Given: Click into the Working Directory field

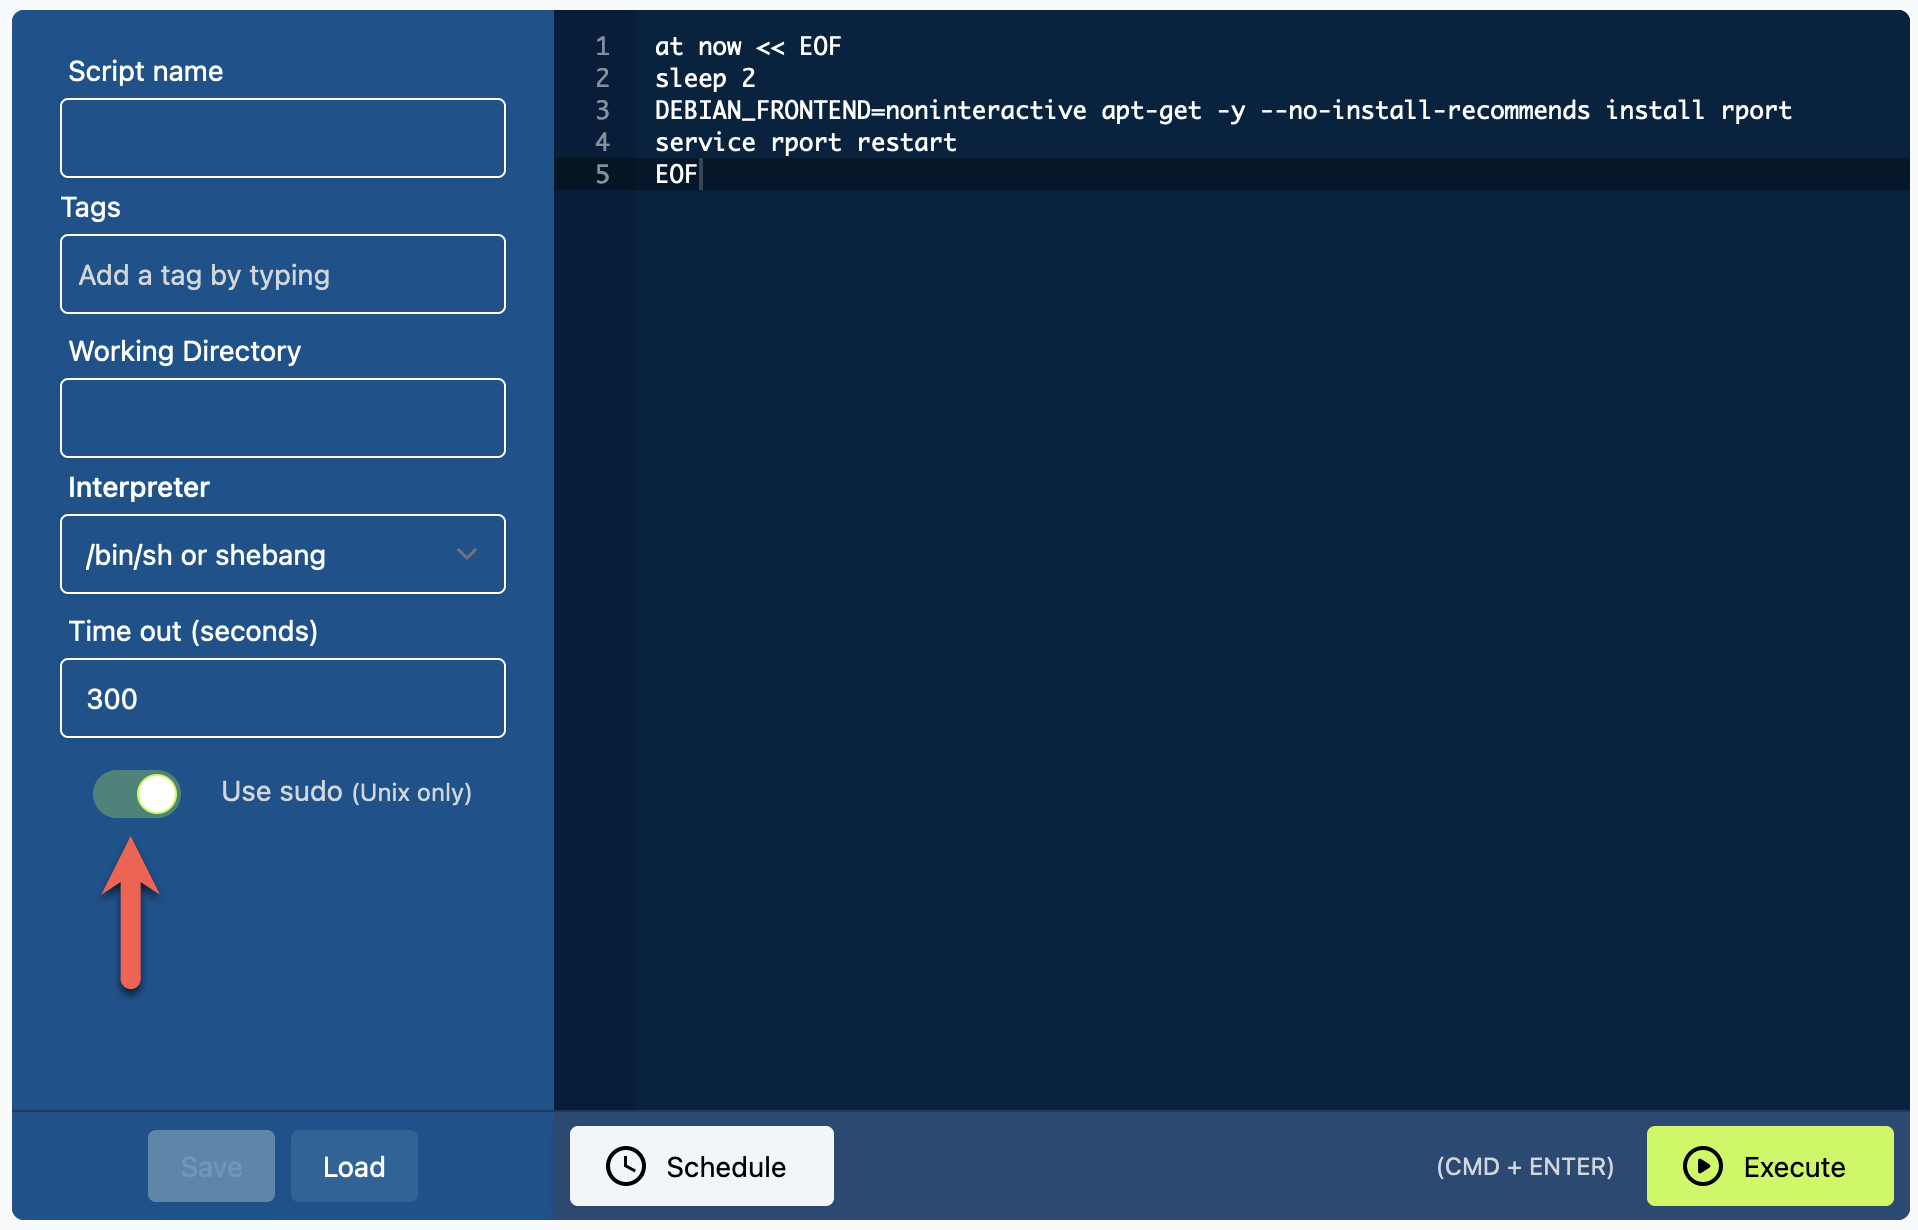Looking at the screenshot, I should click(x=282, y=418).
